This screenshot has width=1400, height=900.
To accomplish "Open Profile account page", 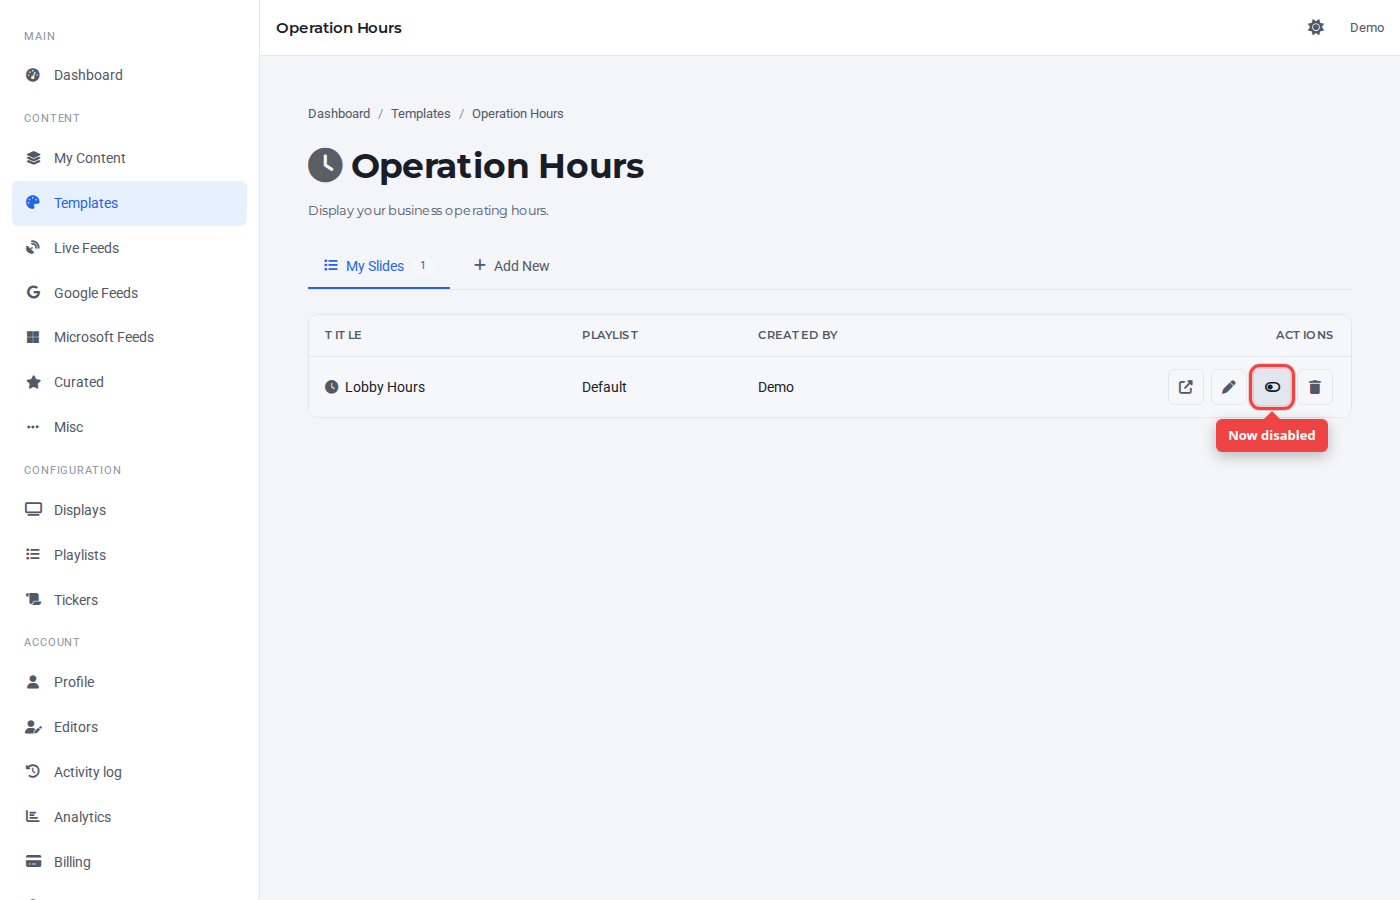I will (x=129, y=682).
